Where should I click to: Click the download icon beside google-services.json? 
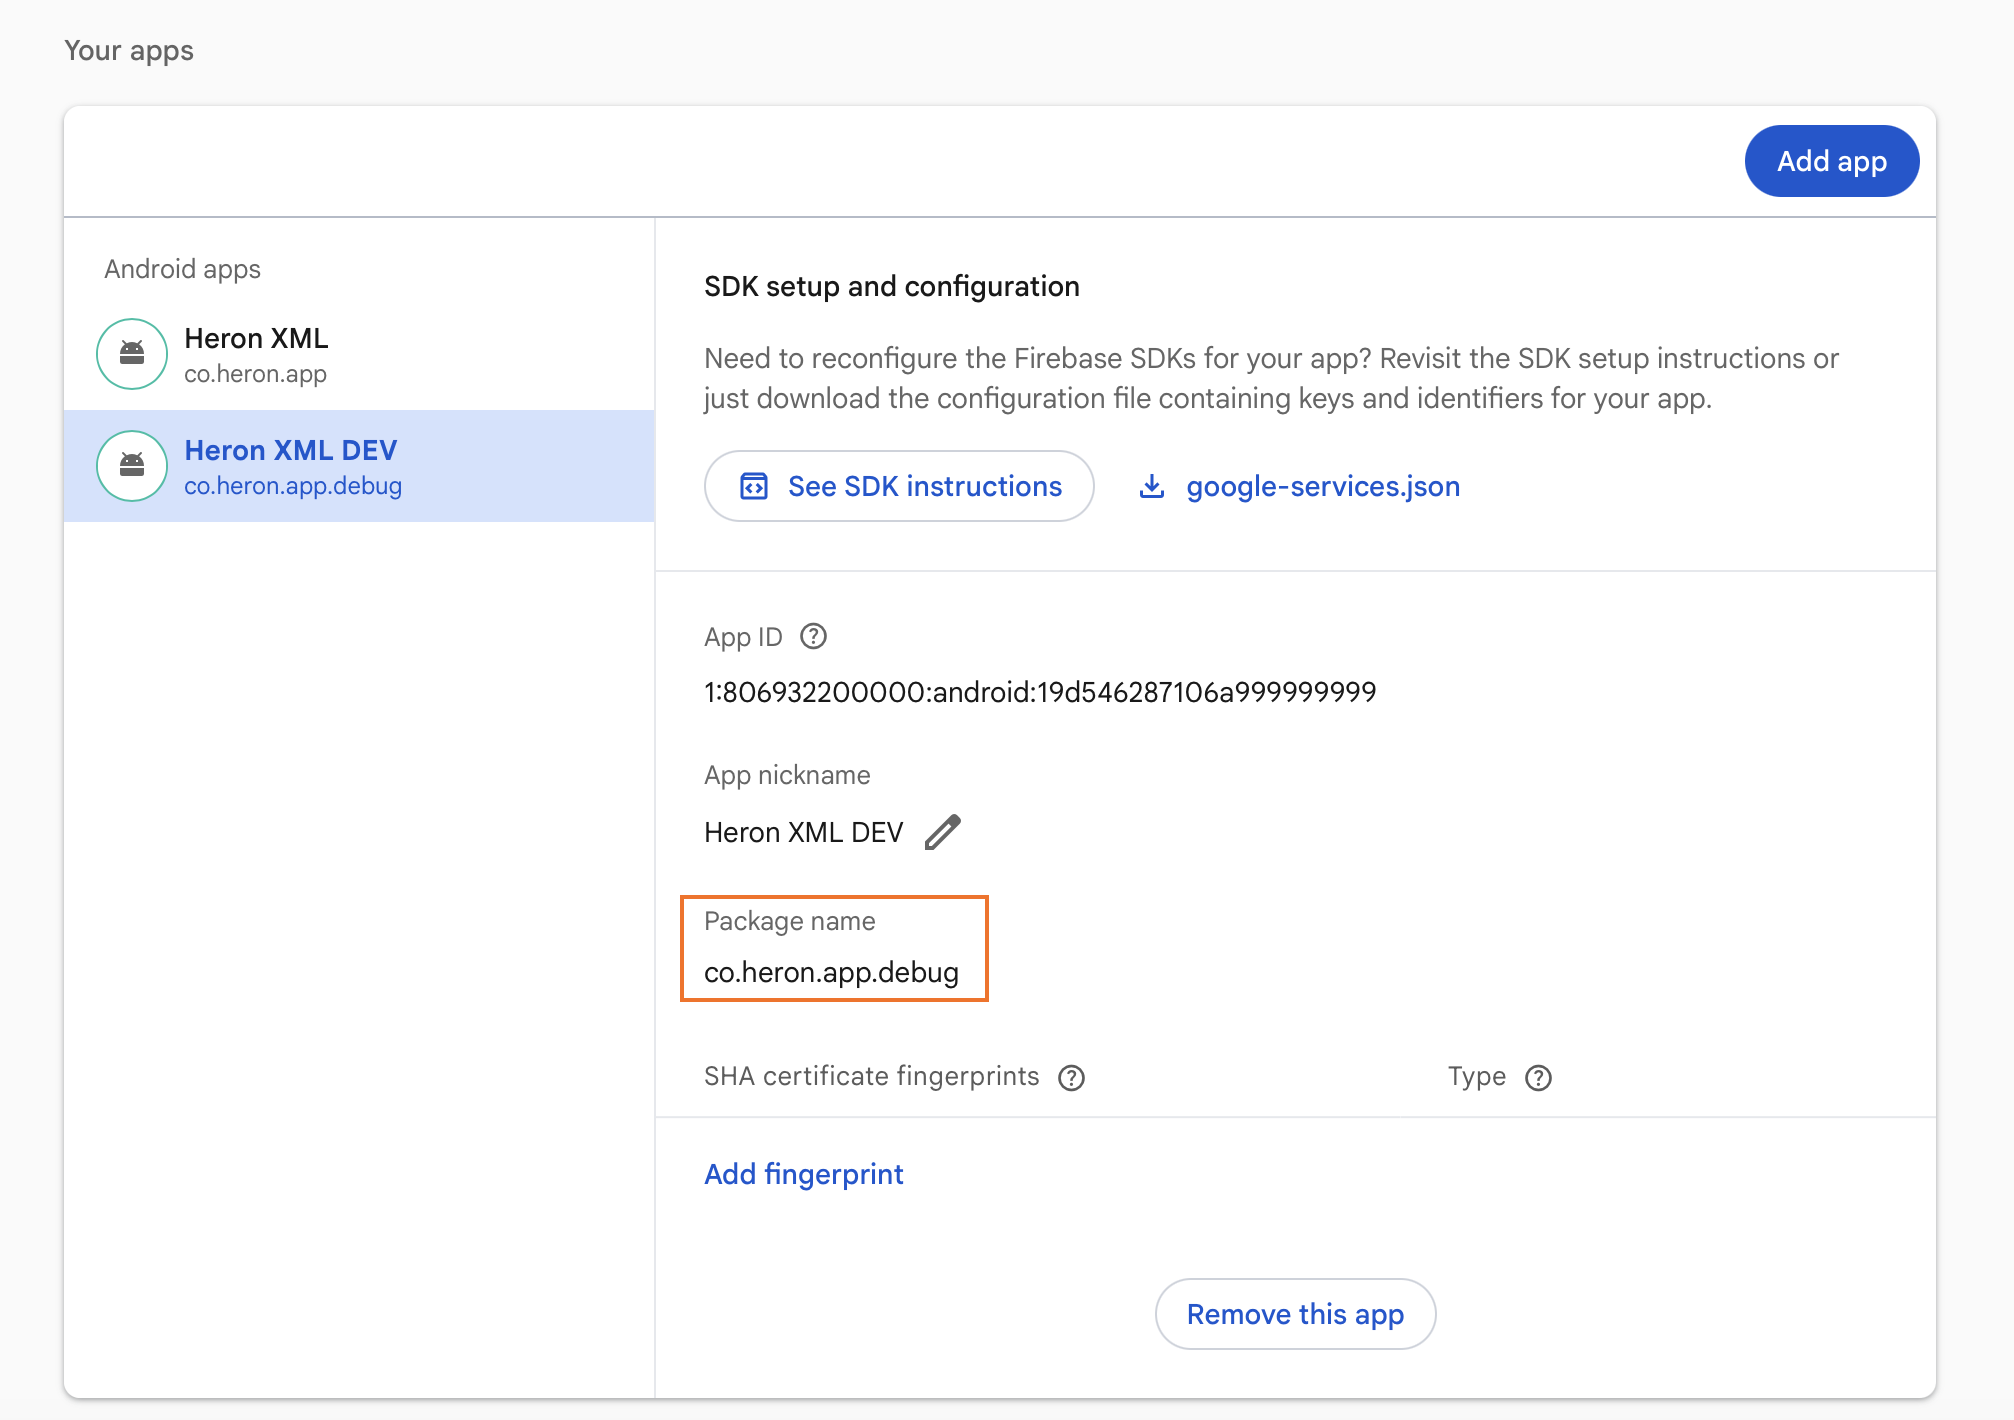[x=1152, y=486]
